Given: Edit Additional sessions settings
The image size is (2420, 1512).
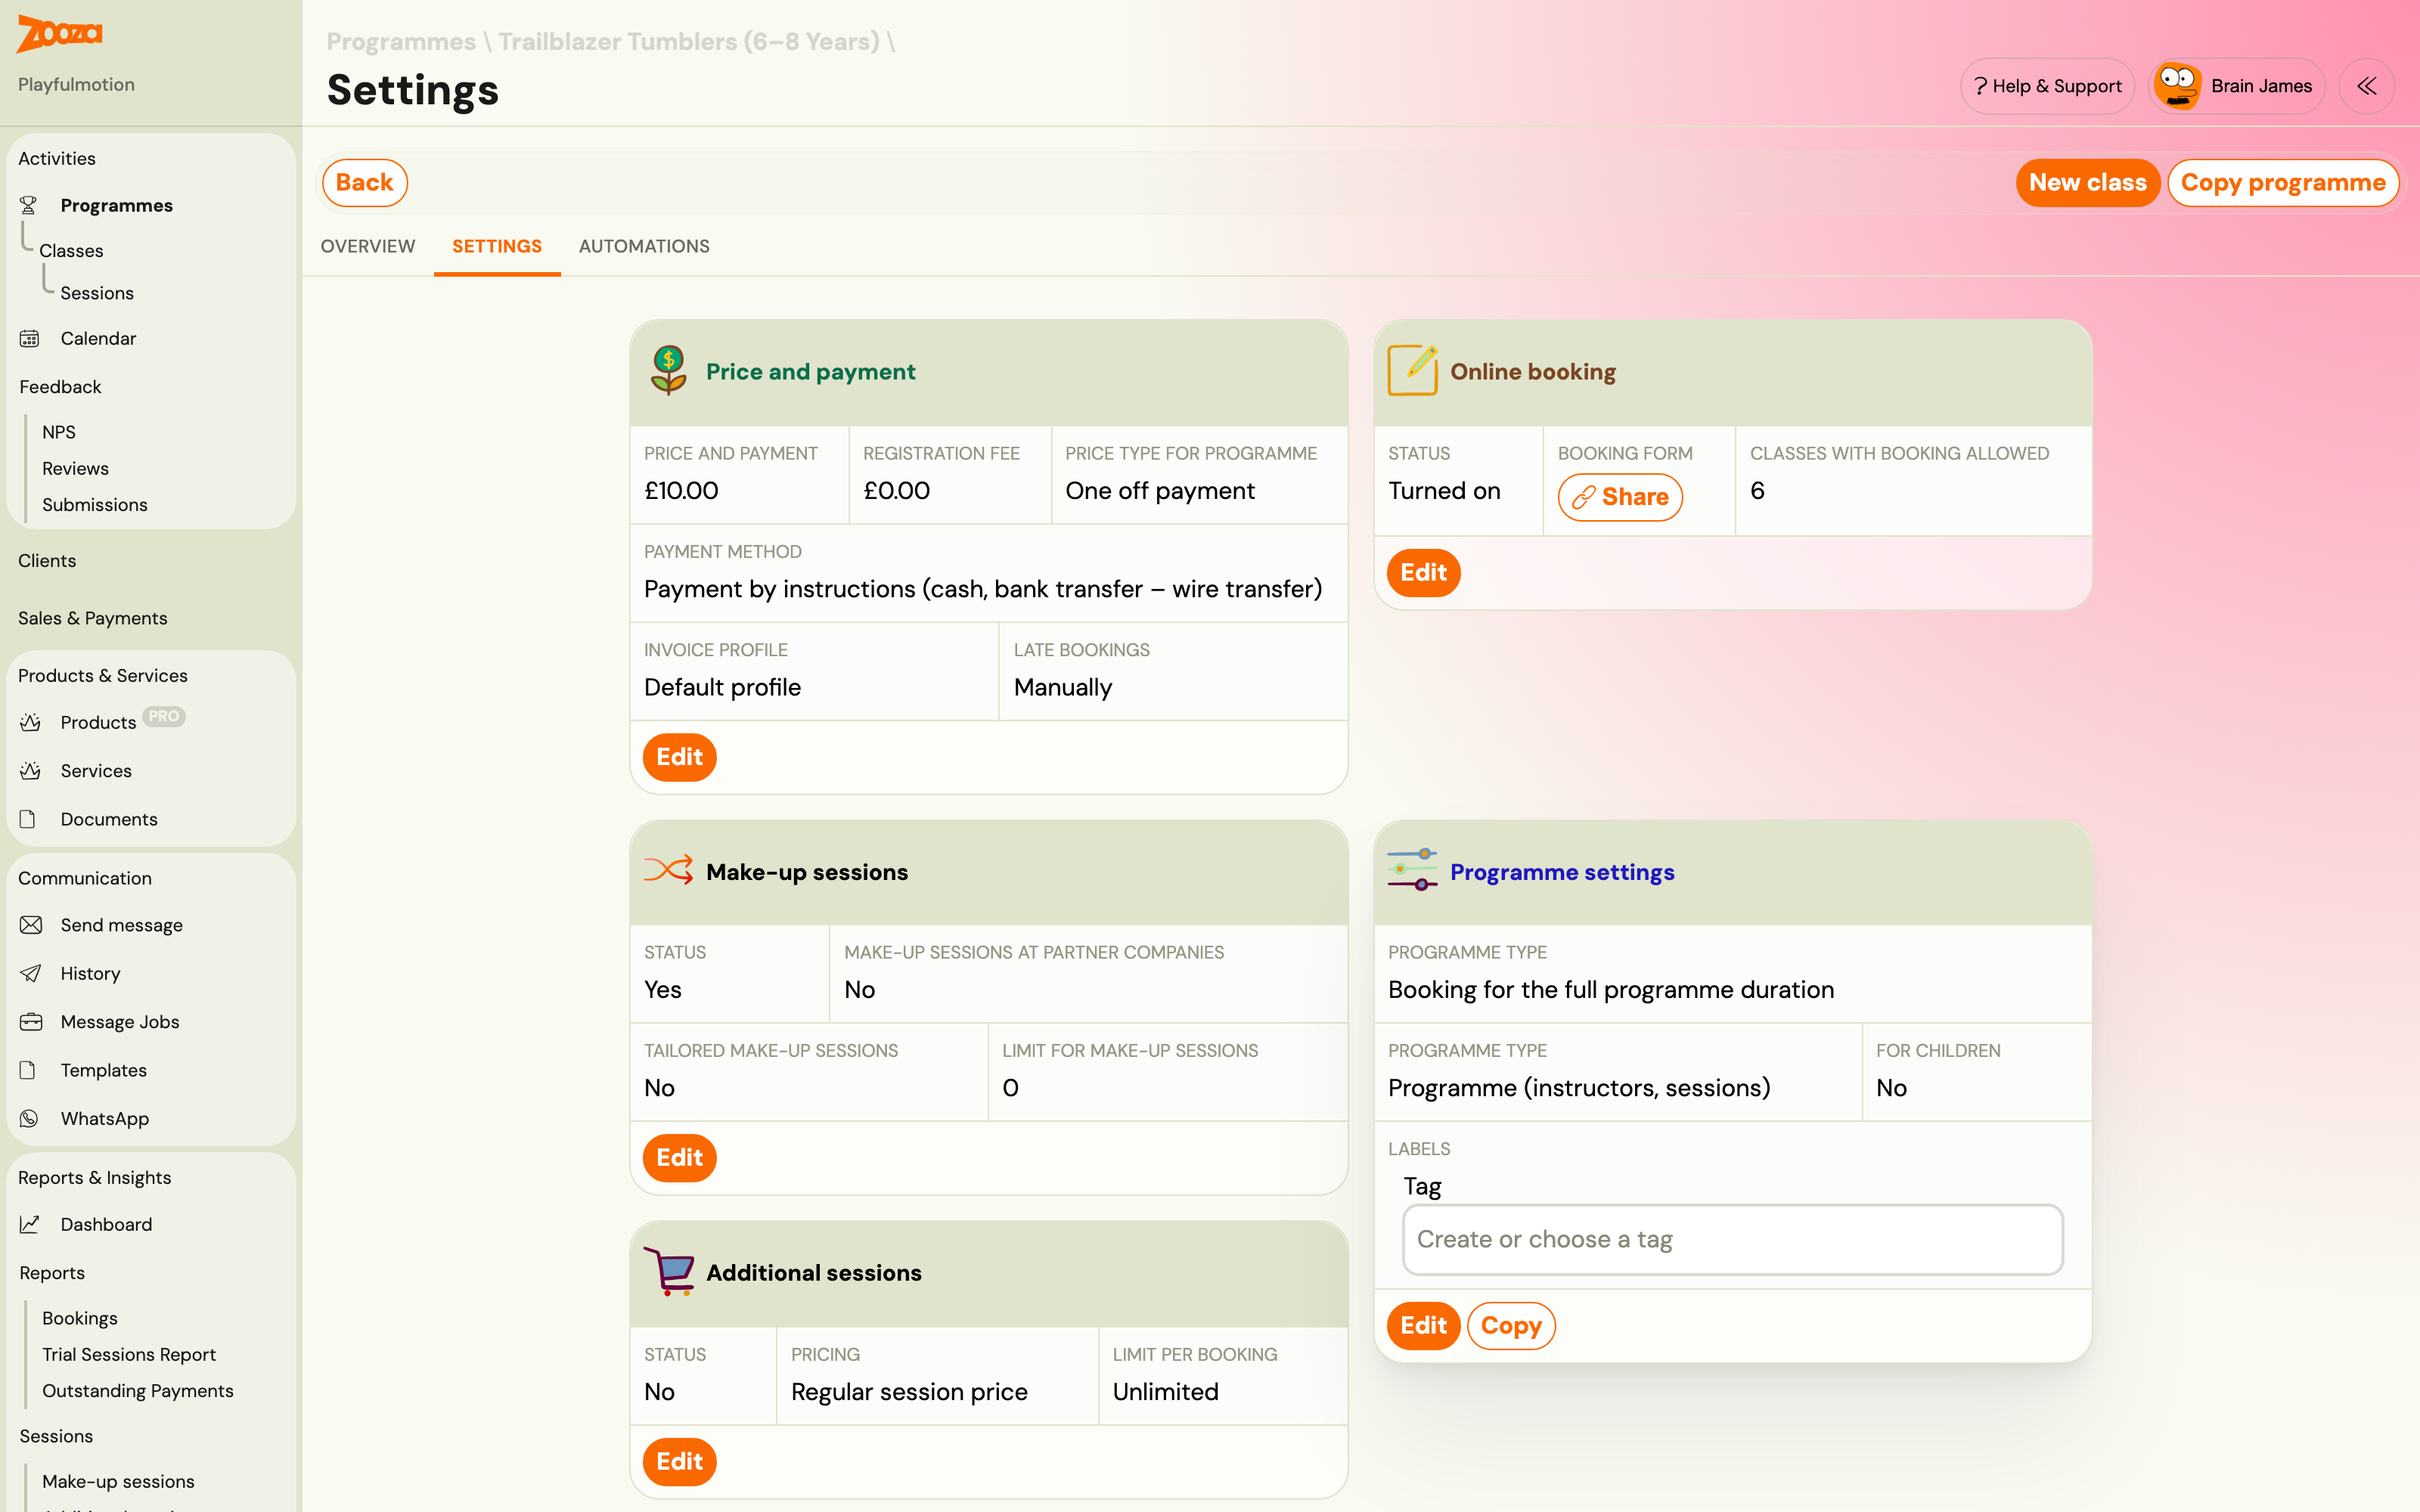Looking at the screenshot, I should coord(680,1462).
